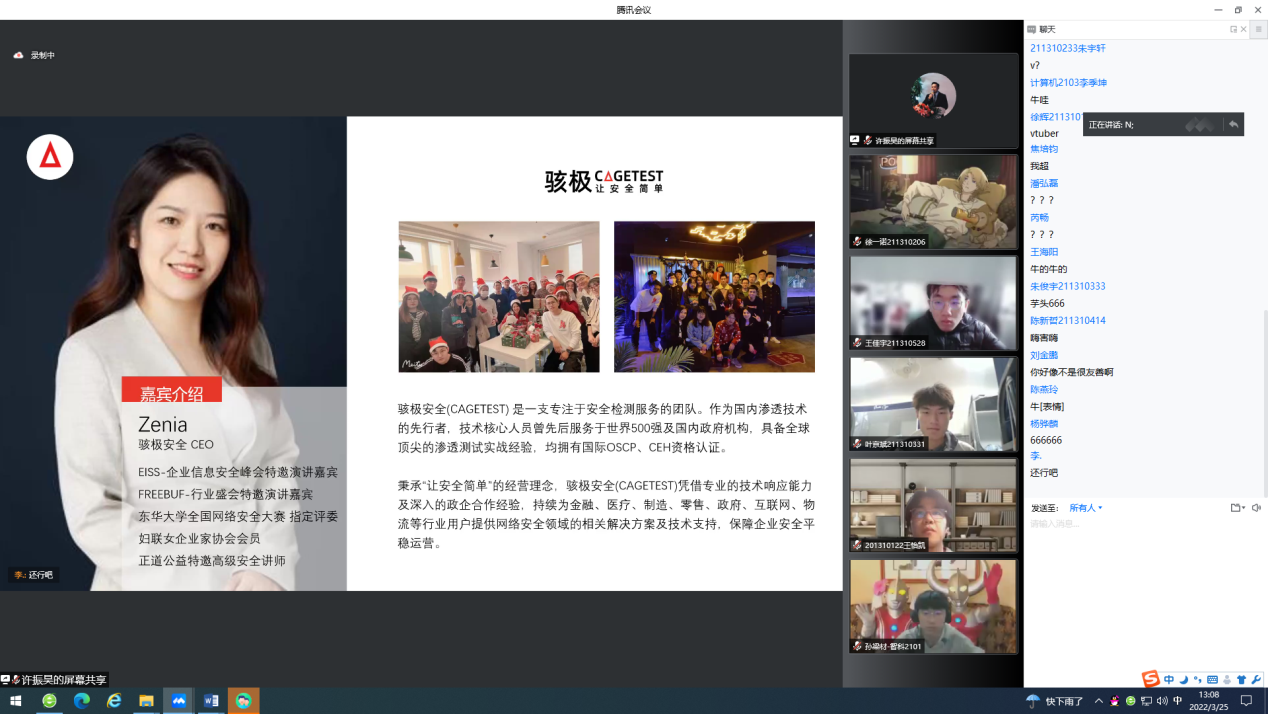Select 王佳宇211310528 video thumbnail
The width and height of the screenshot is (1268, 714).
tap(933, 302)
